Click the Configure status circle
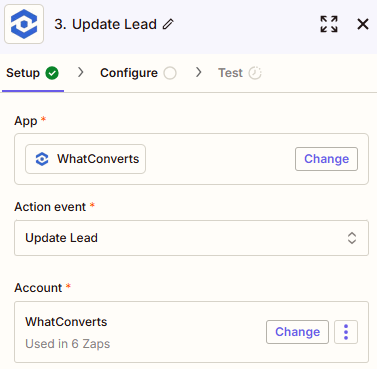This screenshot has width=377, height=369. (170, 73)
